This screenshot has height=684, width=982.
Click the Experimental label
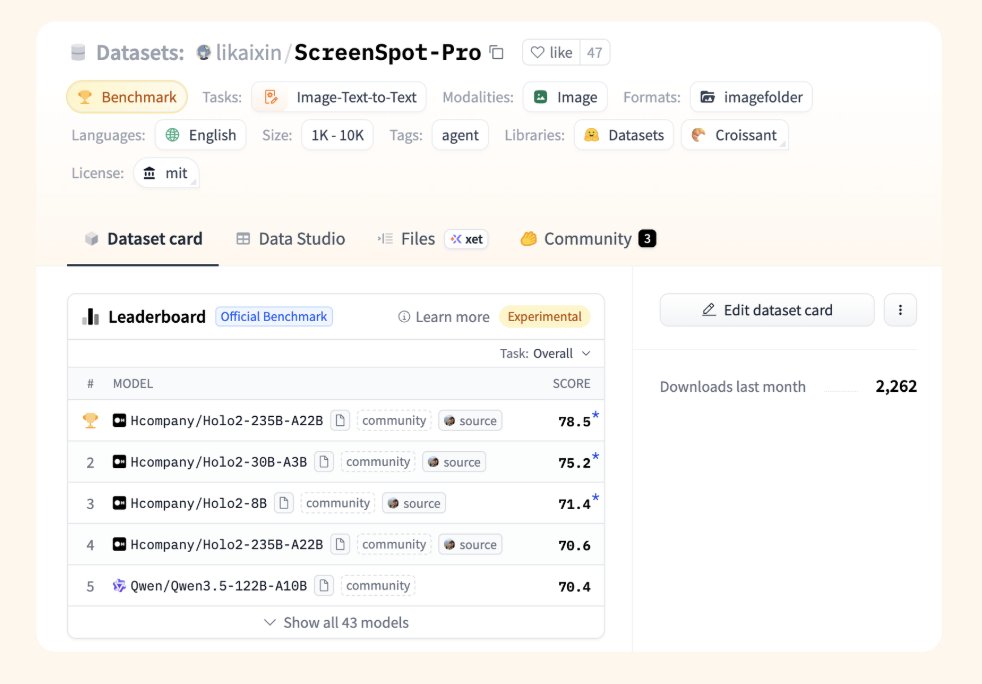coord(544,317)
